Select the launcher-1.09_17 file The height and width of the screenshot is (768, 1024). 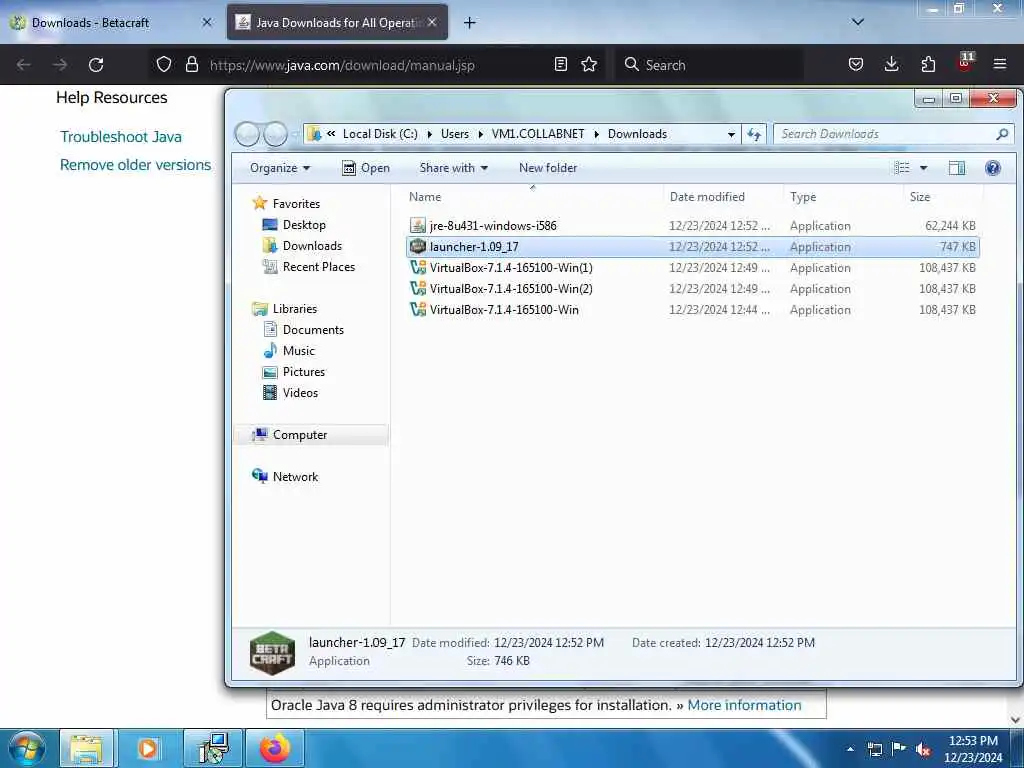(x=692, y=247)
